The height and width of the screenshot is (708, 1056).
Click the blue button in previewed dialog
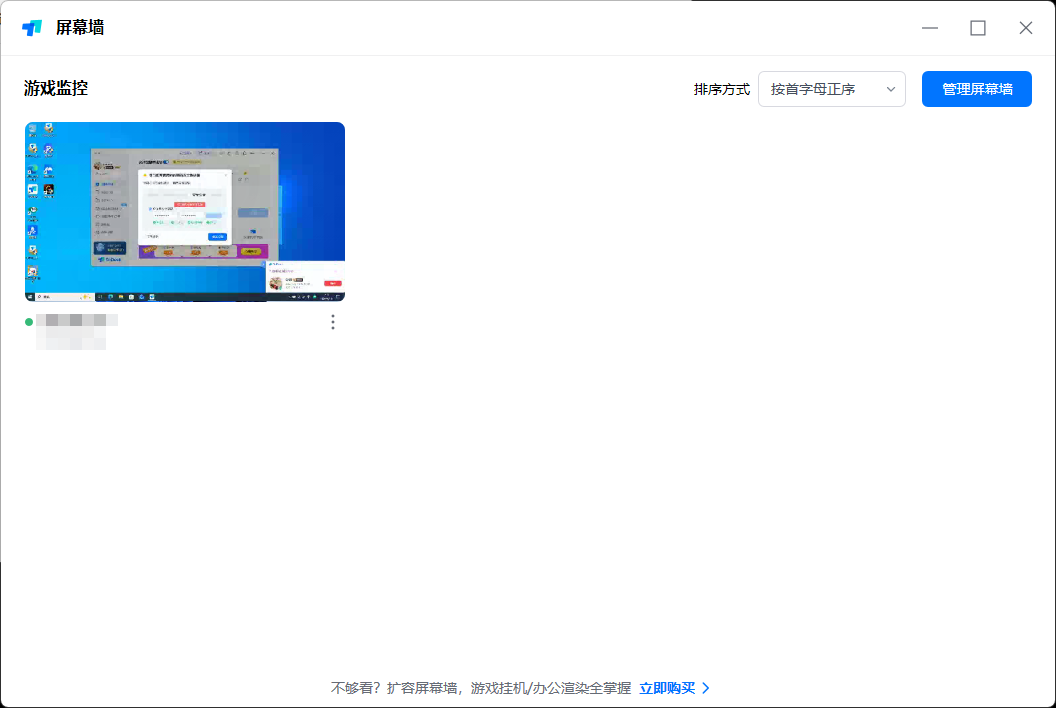tap(217, 237)
